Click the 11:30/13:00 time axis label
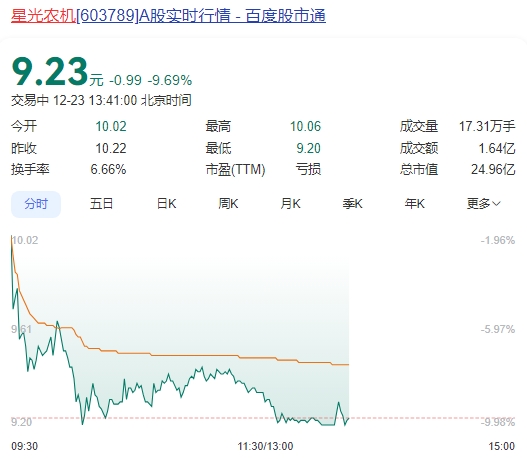The width and height of the screenshot is (527, 459). tap(266, 446)
